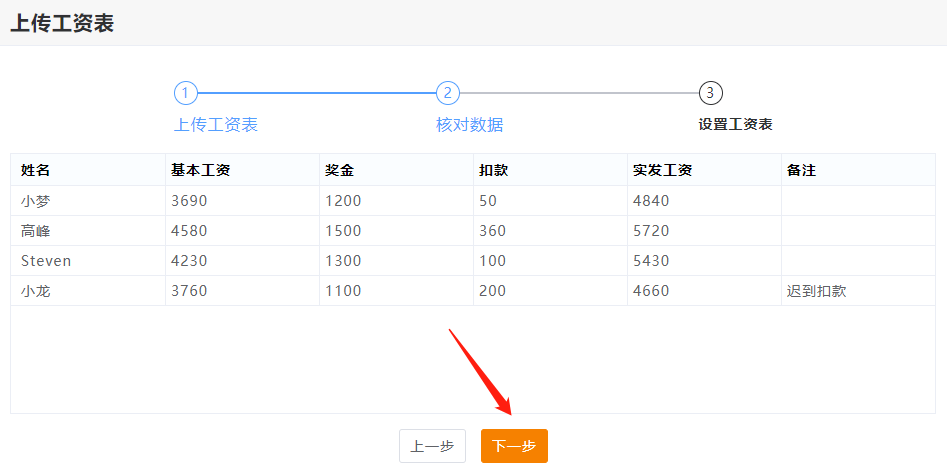This screenshot has width=947, height=468.
Task: Select step 3 circle icon
Action: tap(710, 93)
